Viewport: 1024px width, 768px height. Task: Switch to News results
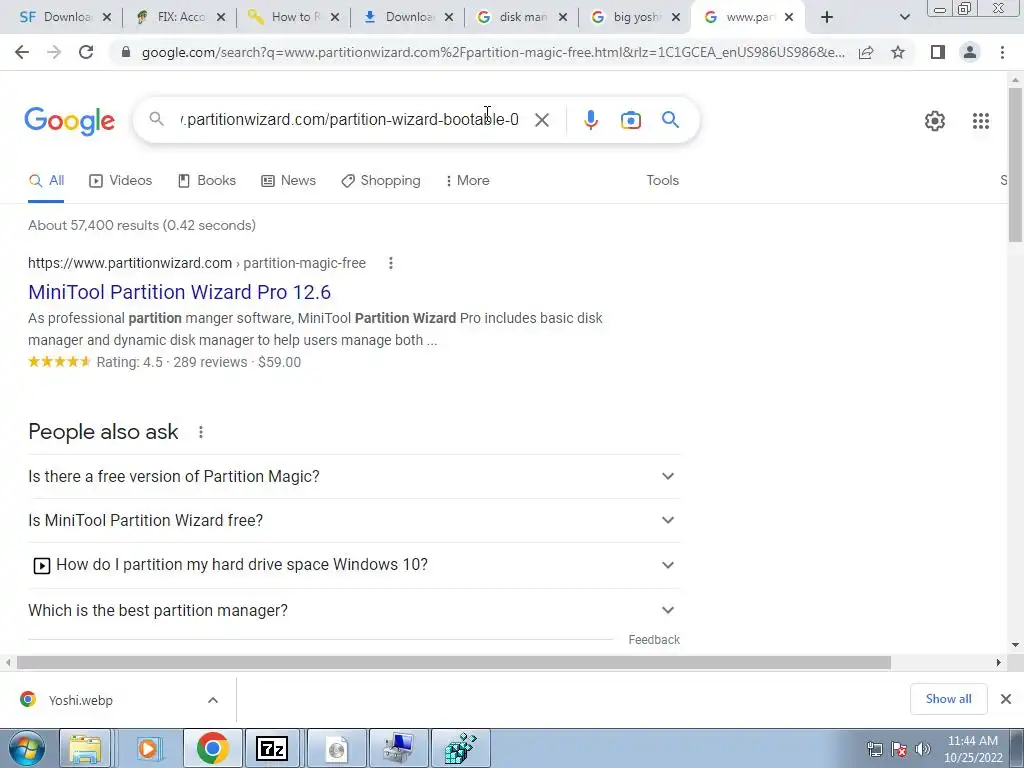pyautogui.click(x=289, y=181)
